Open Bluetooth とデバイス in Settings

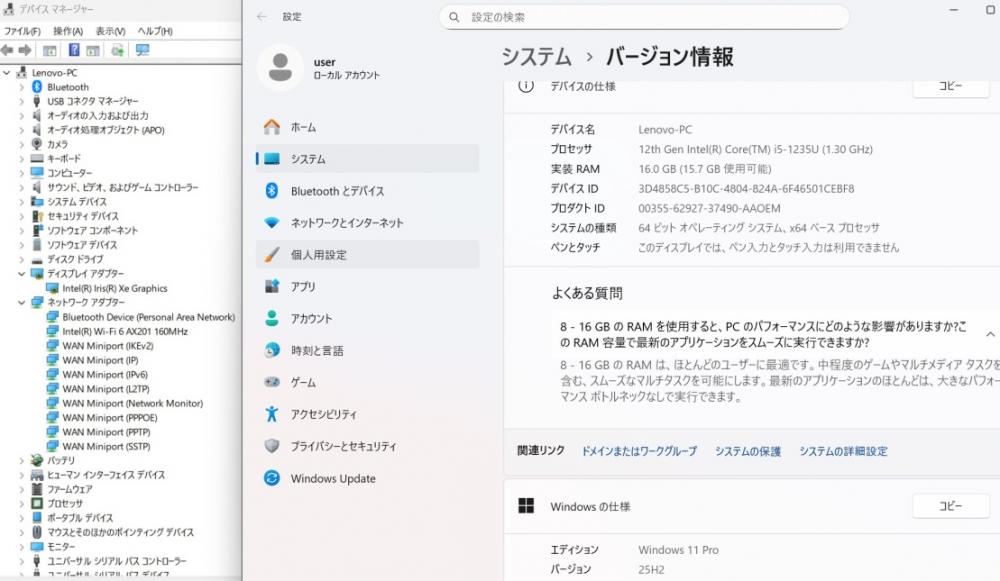point(367,191)
